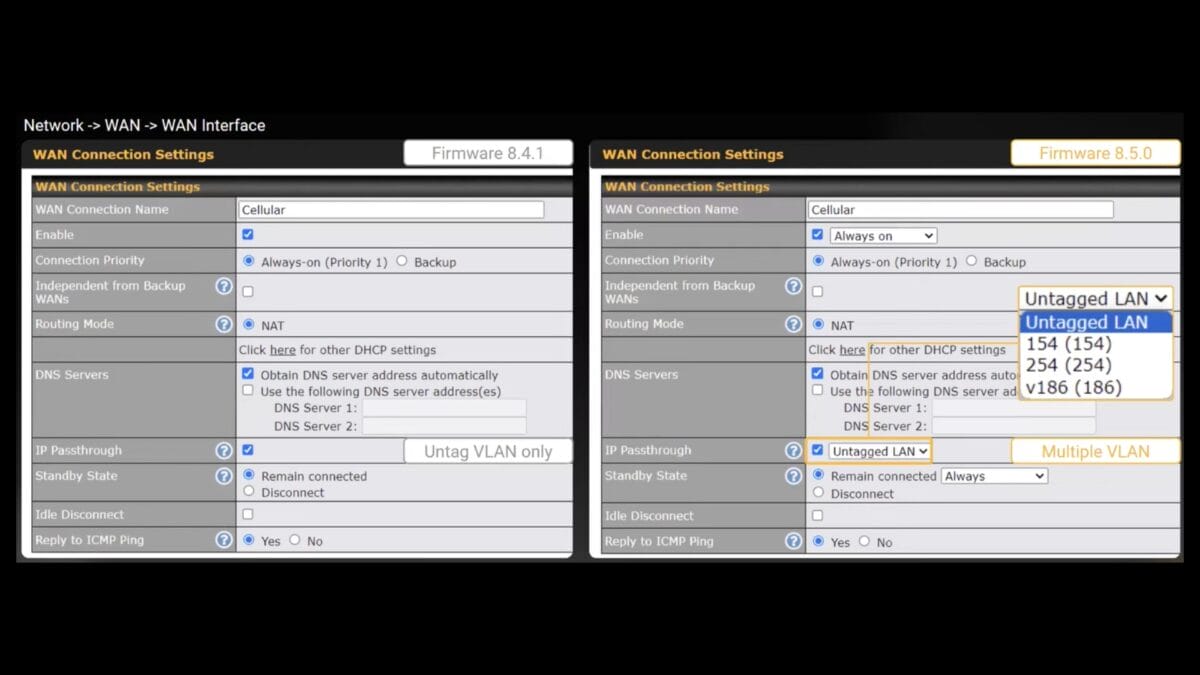The image size is (1200, 675).
Task: Click Standby State help icon in Firmware 8.5.0 panel
Action: point(793,477)
